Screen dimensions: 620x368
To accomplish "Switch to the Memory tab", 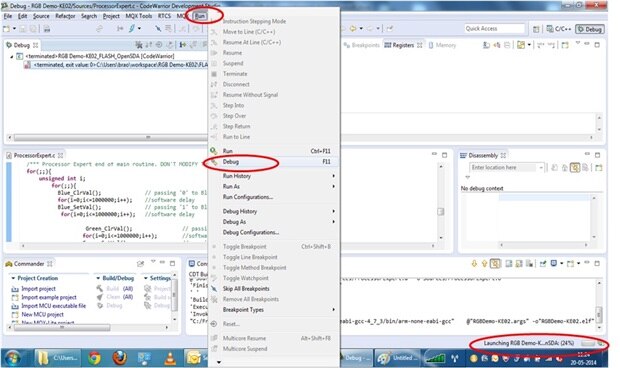I will (x=442, y=45).
